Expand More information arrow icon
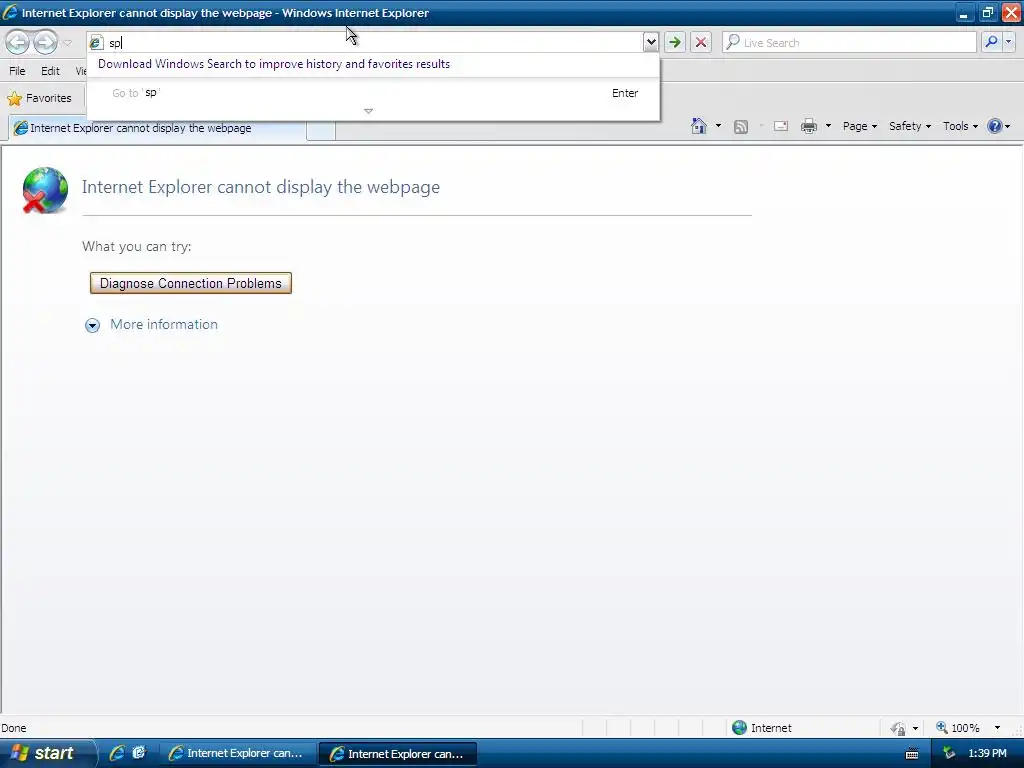The image size is (1024, 768). point(93,325)
